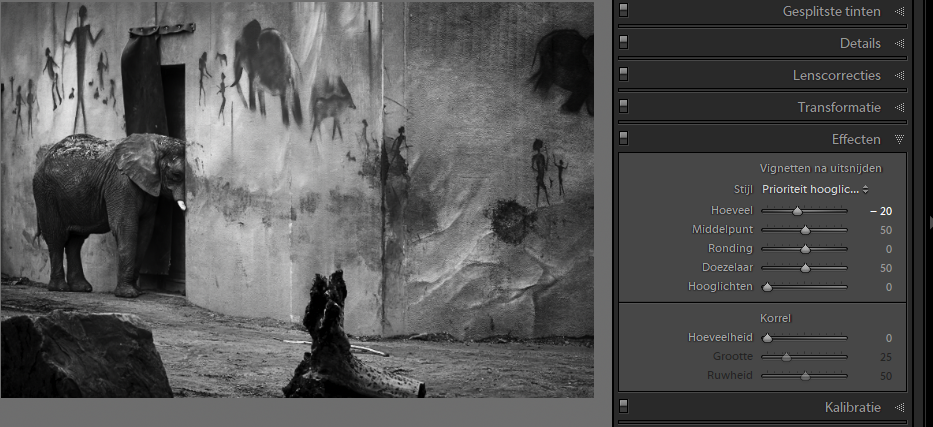Image resolution: width=933 pixels, height=427 pixels.
Task: Click the Doezelaar slider knob
Action: [805, 268]
